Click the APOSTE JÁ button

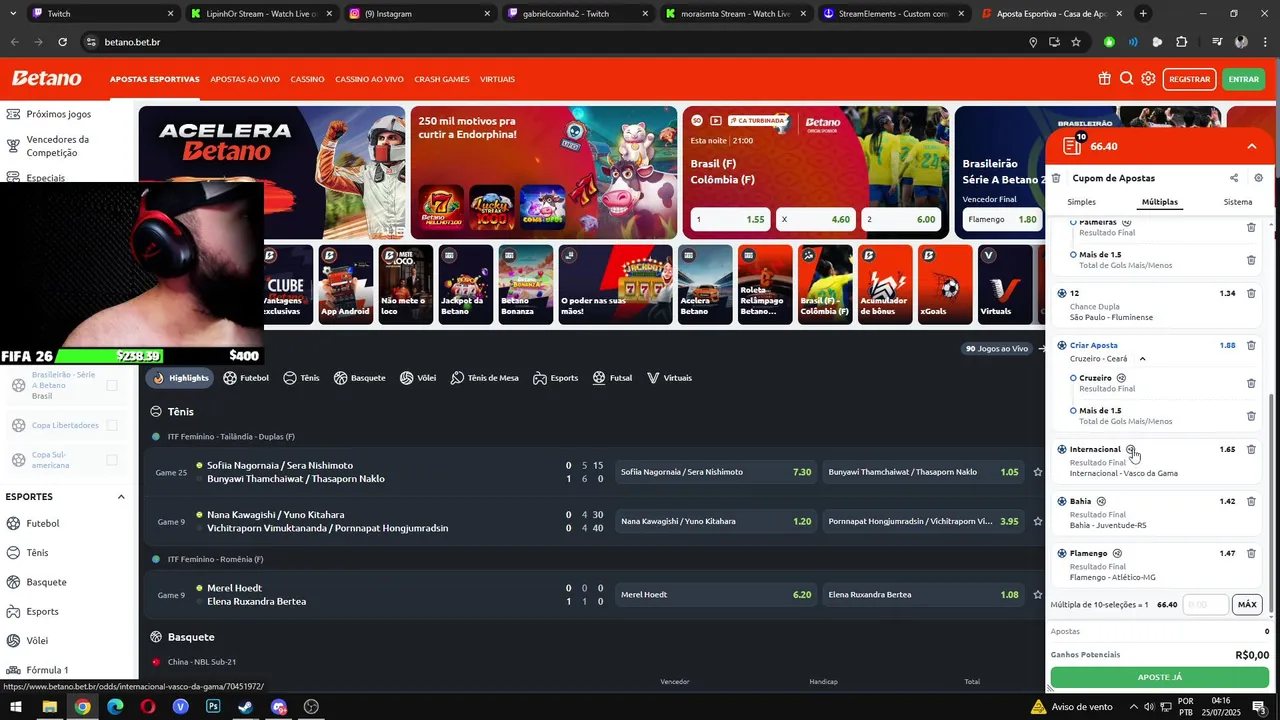point(1159,677)
